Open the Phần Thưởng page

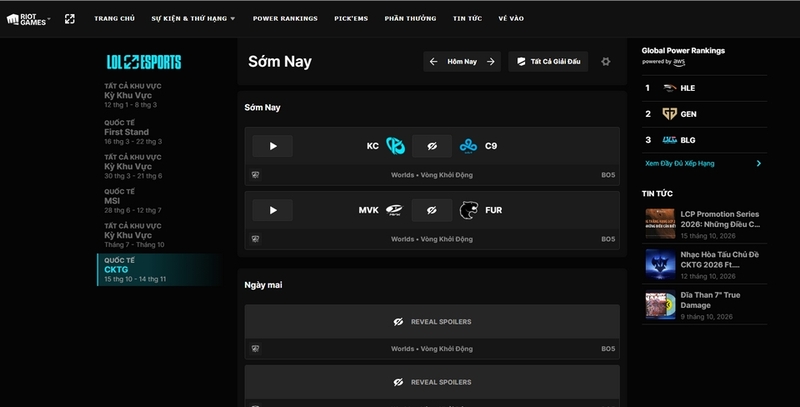[x=410, y=19]
